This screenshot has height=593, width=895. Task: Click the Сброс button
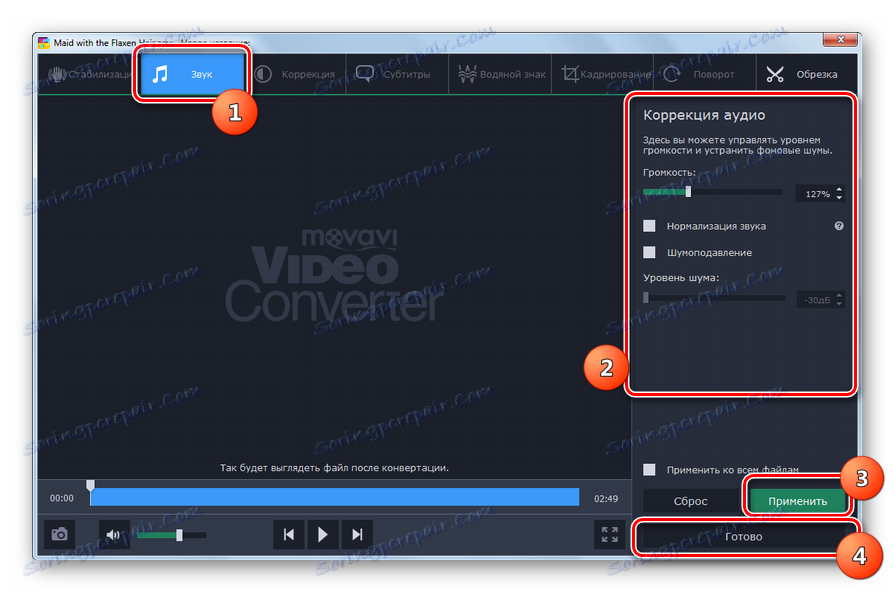pos(691,501)
